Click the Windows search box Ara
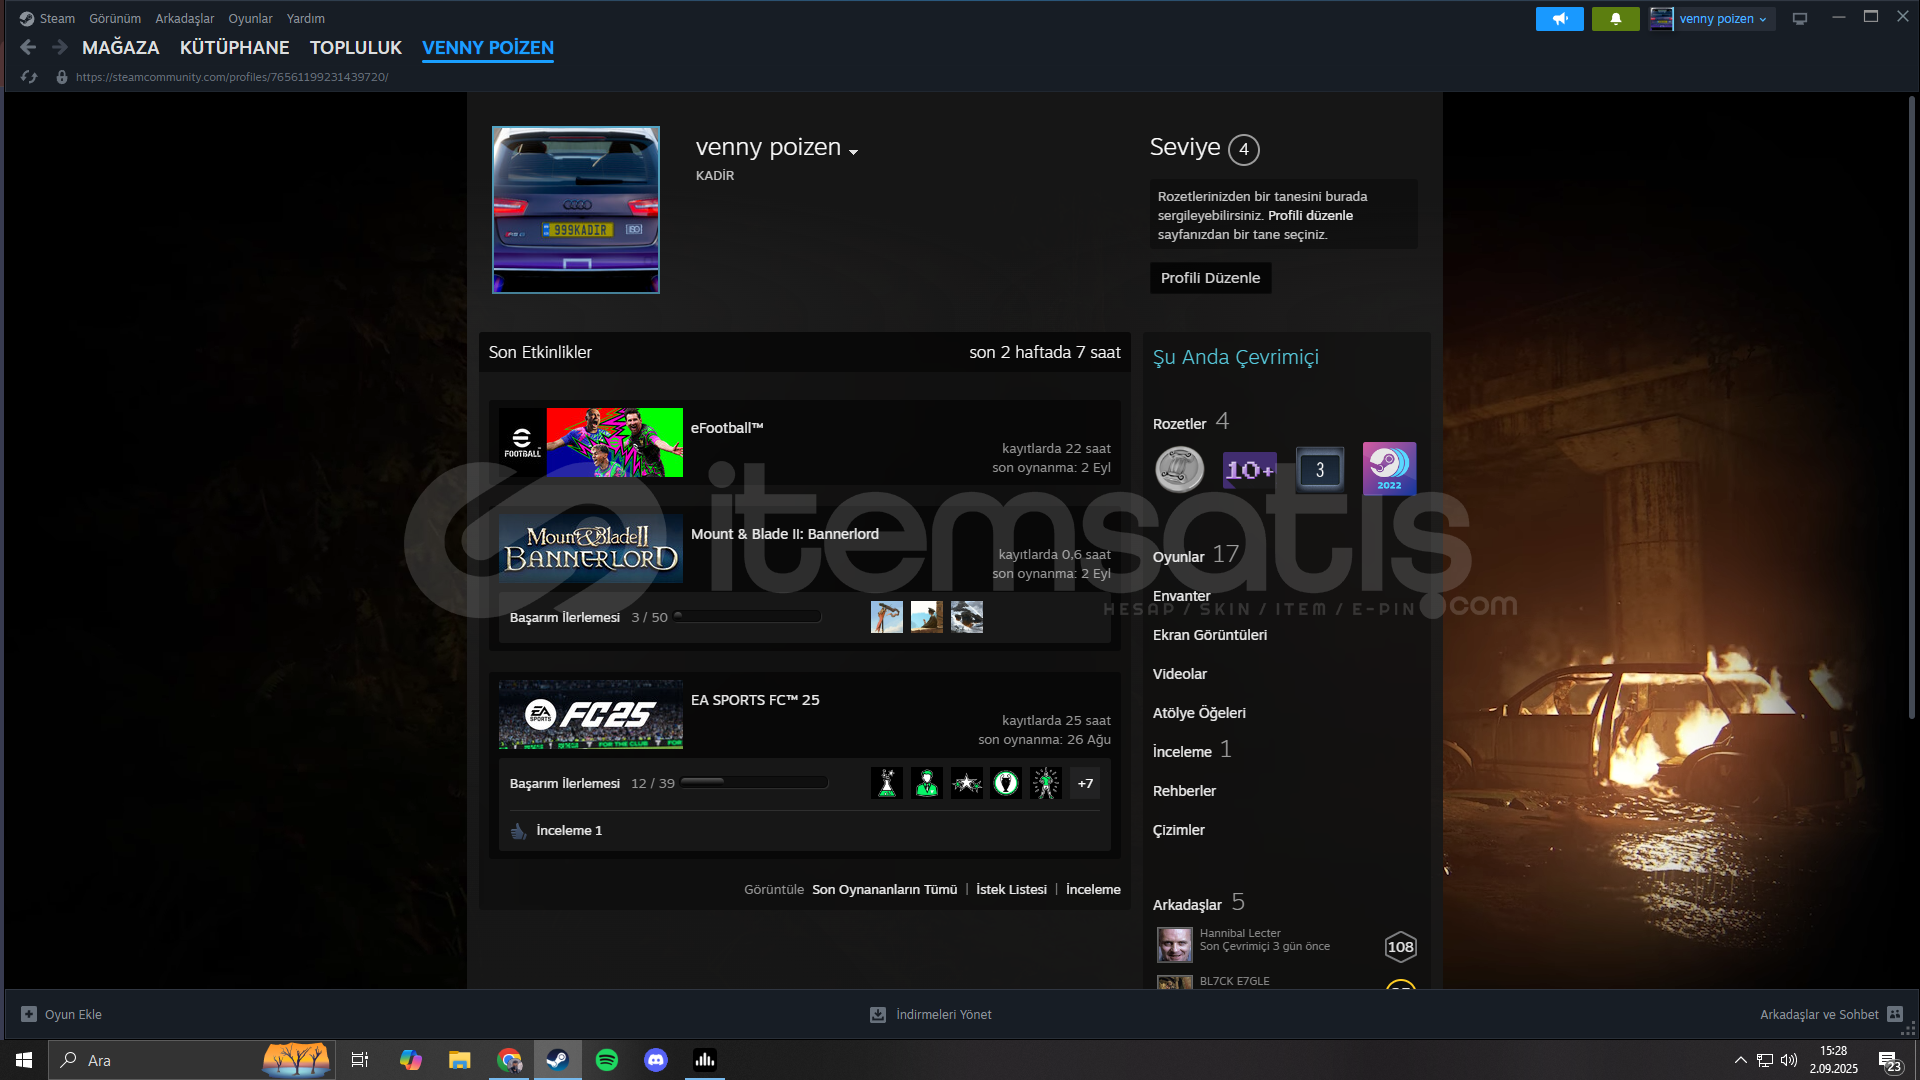 tap(190, 1060)
